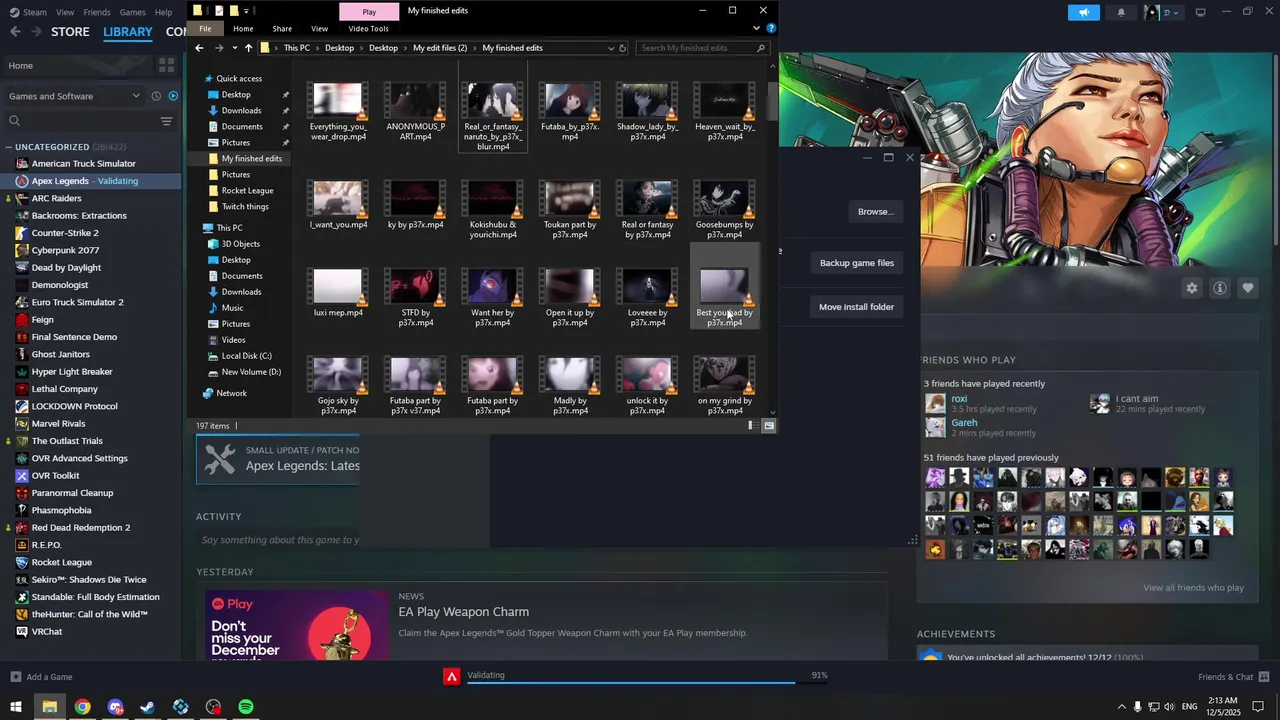
Task: Click Steam announcements megaphone button
Action: tap(1083, 12)
